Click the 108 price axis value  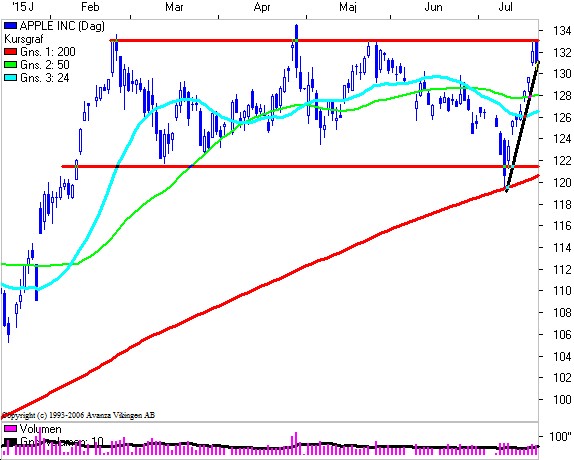click(562, 313)
